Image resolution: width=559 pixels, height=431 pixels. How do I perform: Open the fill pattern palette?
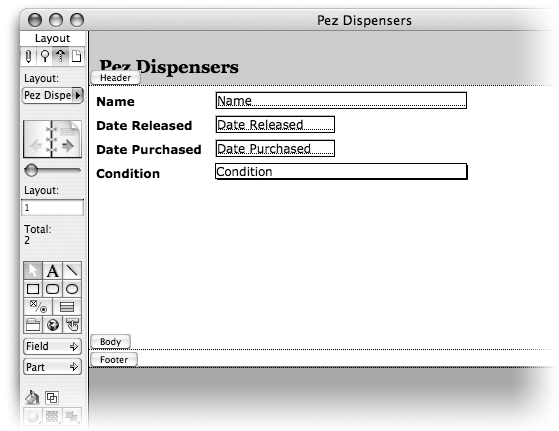coord(52,417)
